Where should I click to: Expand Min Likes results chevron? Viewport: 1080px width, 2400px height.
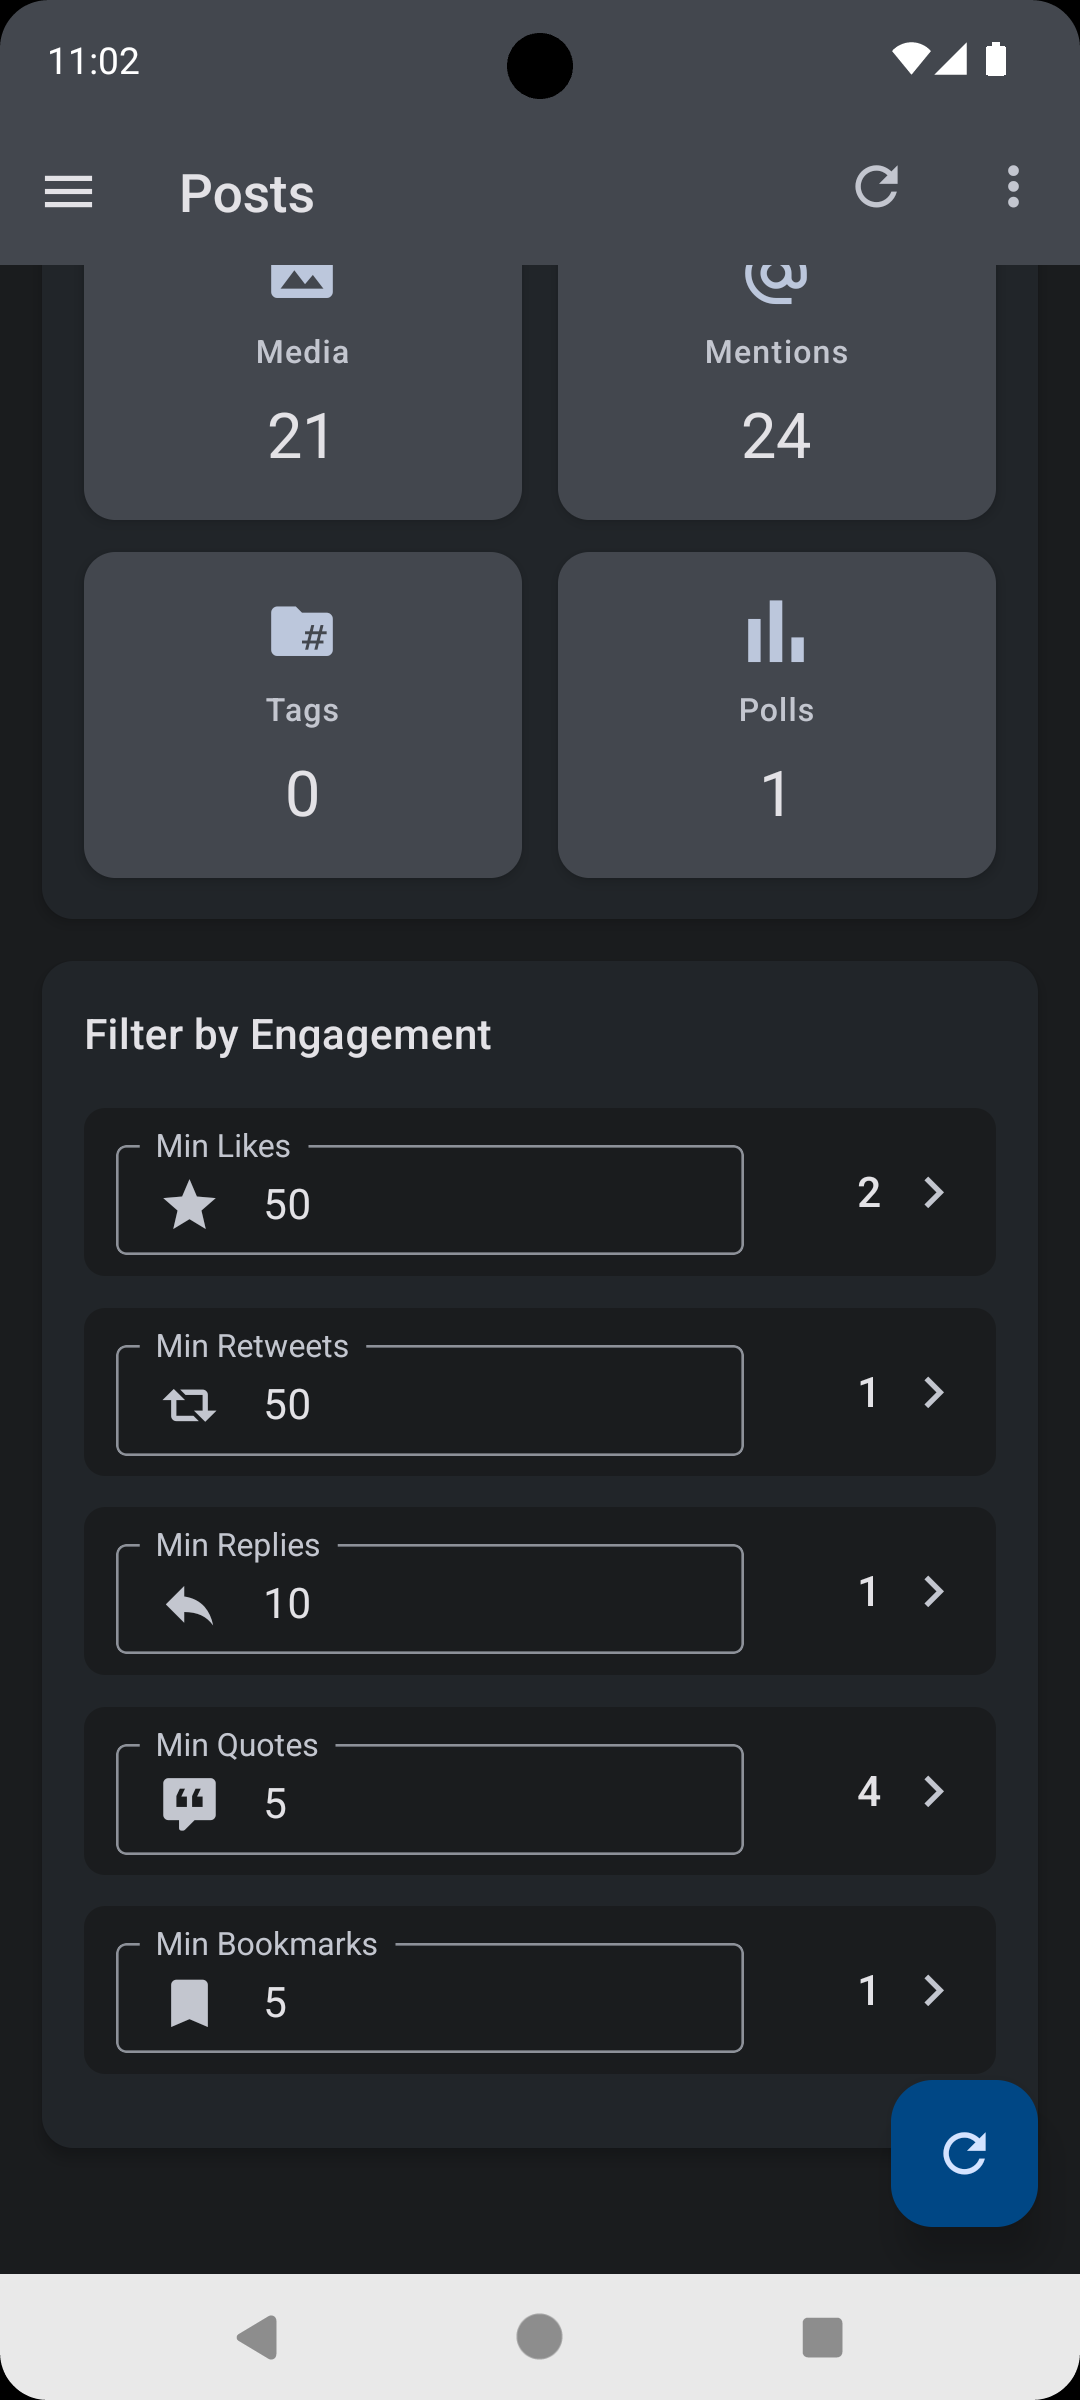point(933,1192)
